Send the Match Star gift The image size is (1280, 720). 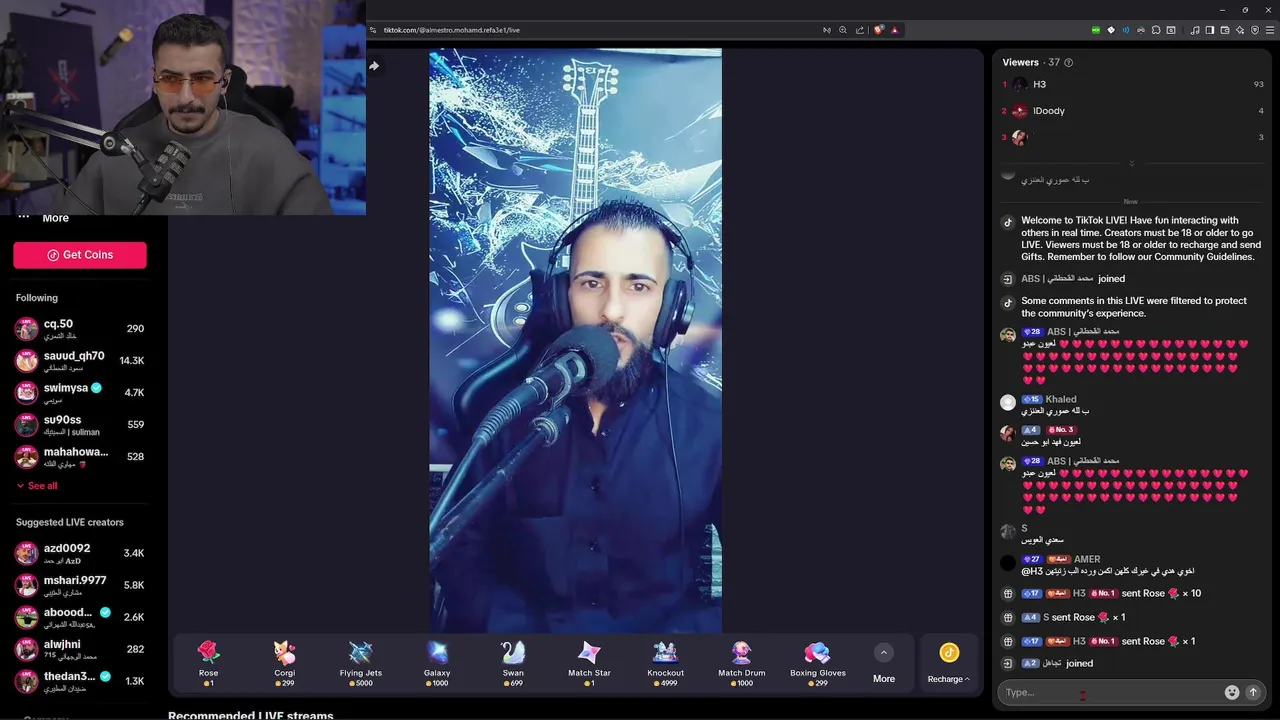pyautogui.click(x=589, y=664)
